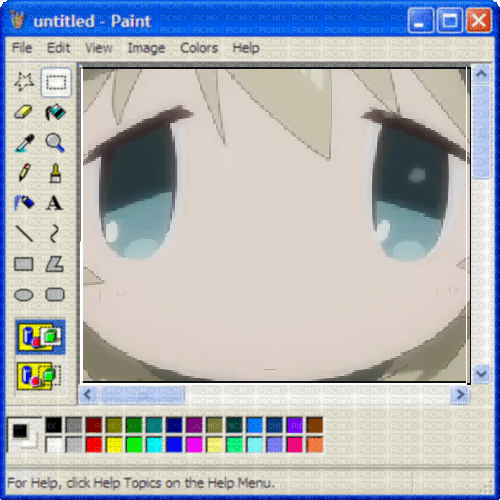Screen dimensions: 500x500
Task: Activate the Magnifier tool
Action: [x=56, y=143]
